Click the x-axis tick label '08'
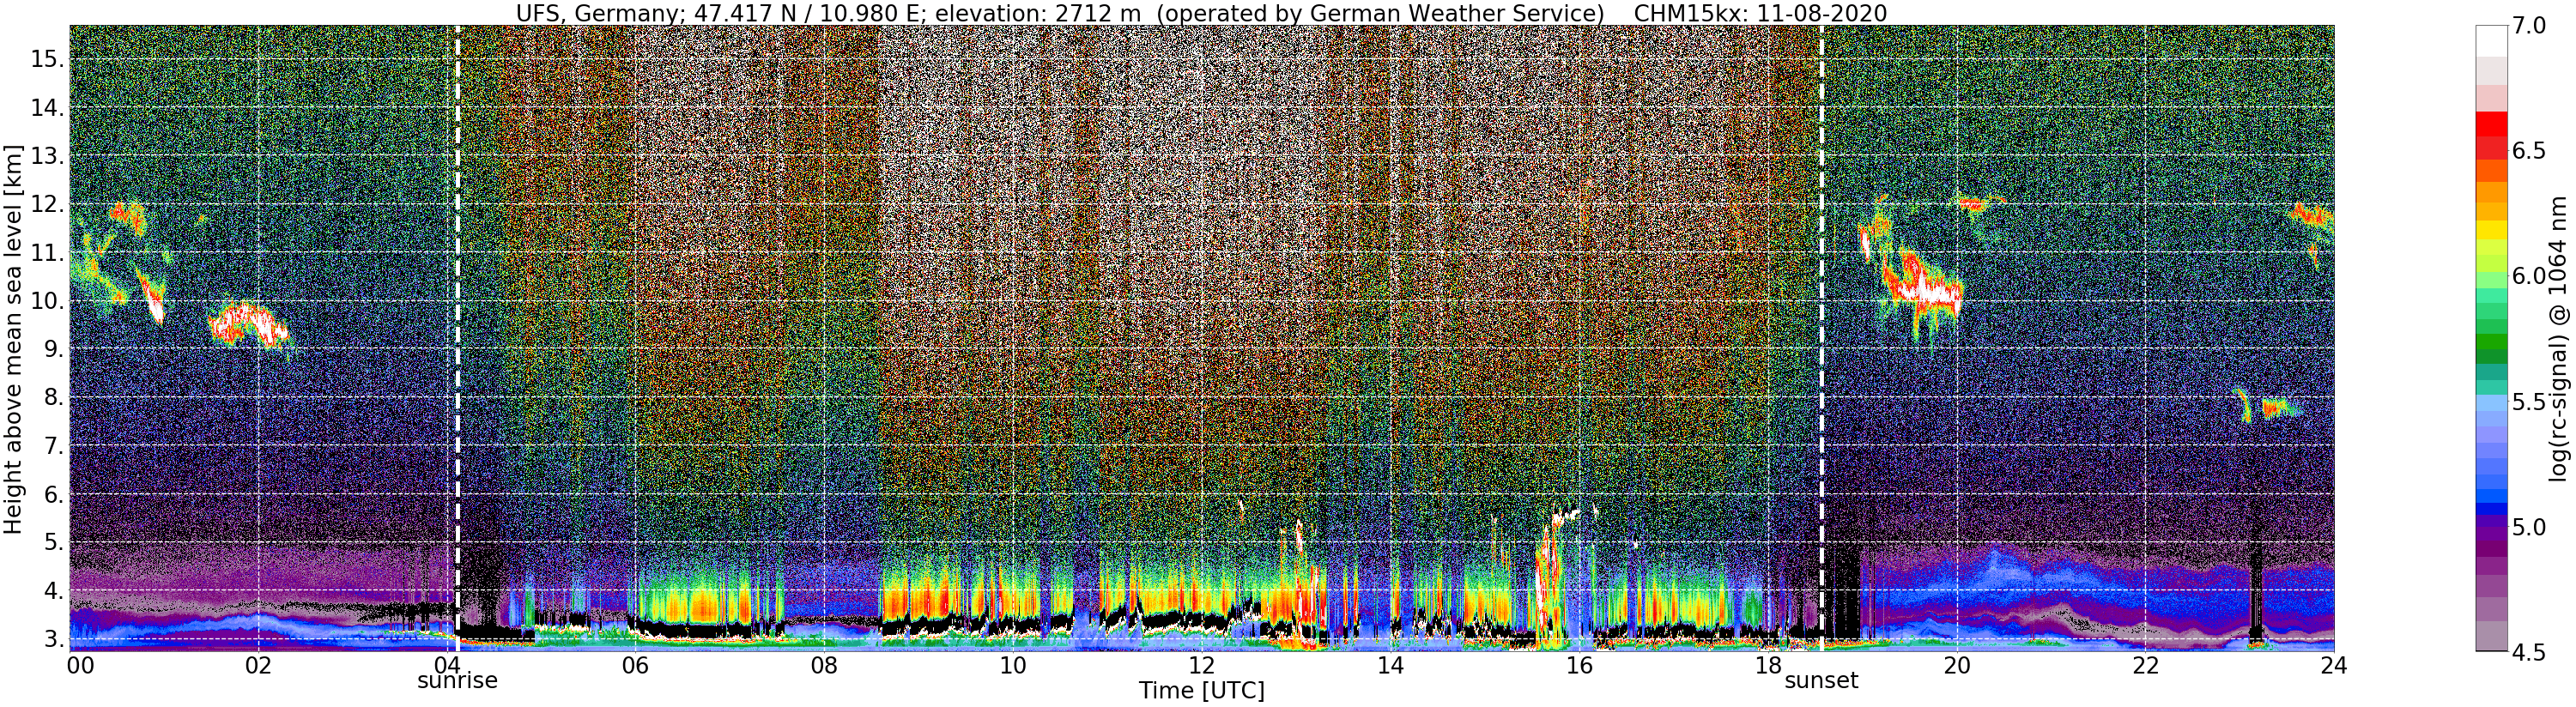 (824, 665)
